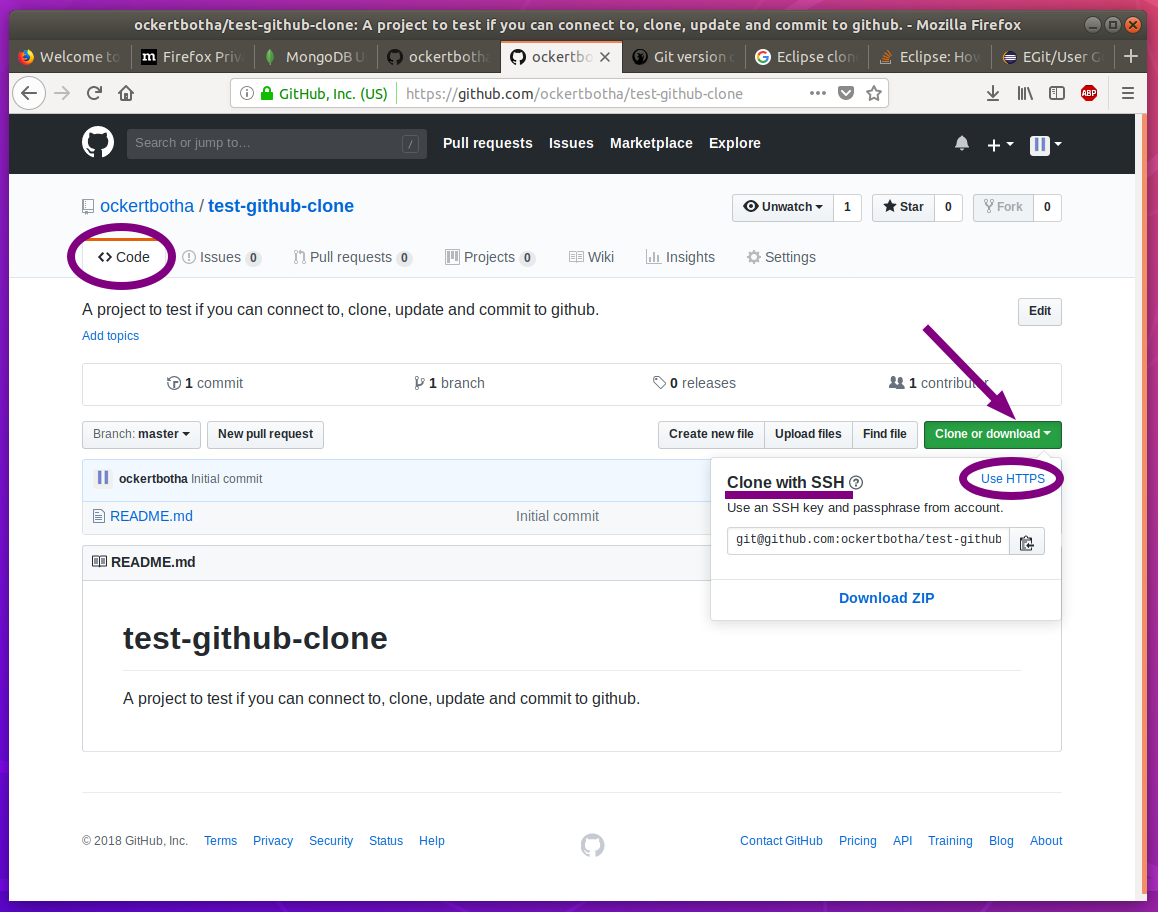View the 1 branch list
The height and width of the screenshot is (912, 1158).
pos(449,383)
